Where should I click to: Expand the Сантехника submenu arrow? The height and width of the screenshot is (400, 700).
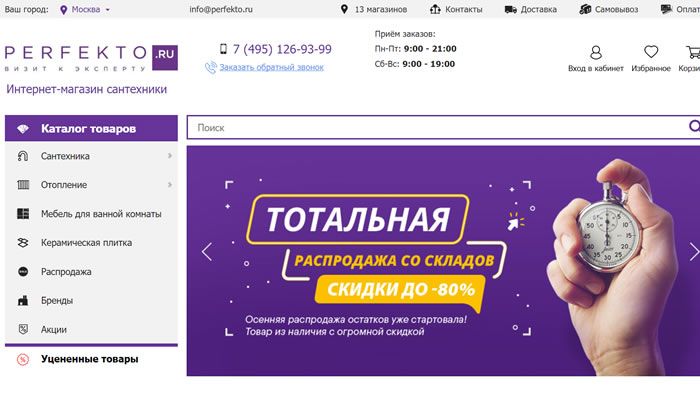[170, 156]
